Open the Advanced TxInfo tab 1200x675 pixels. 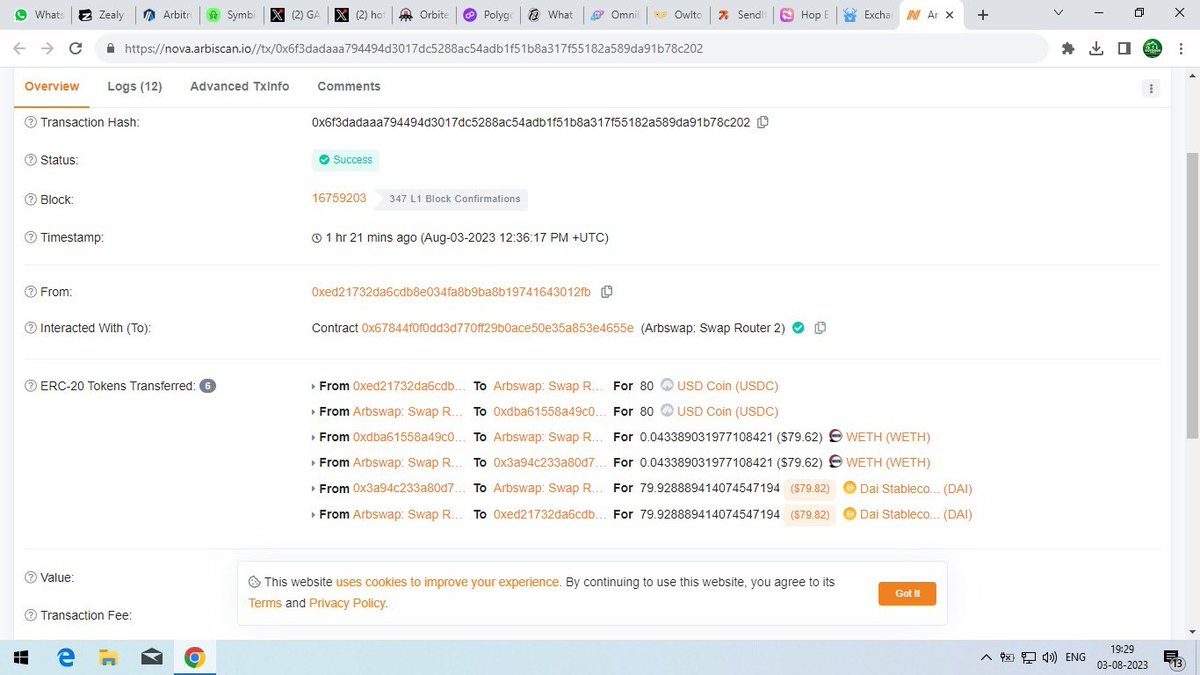239,87
